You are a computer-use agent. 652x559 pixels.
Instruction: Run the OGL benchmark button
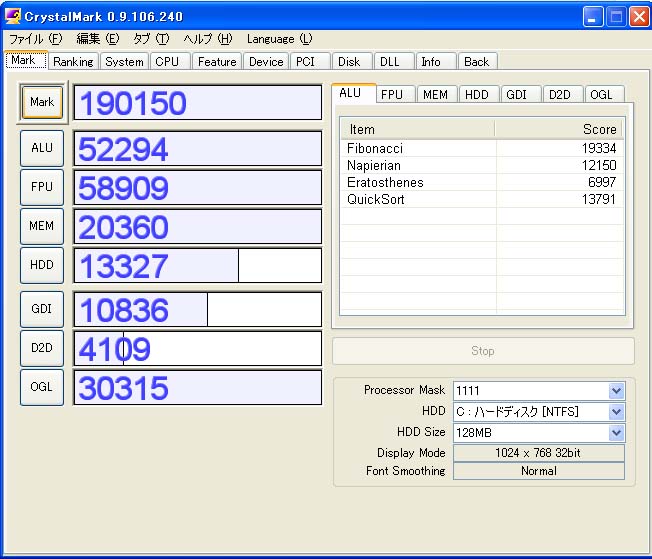(x=42, y=387)
